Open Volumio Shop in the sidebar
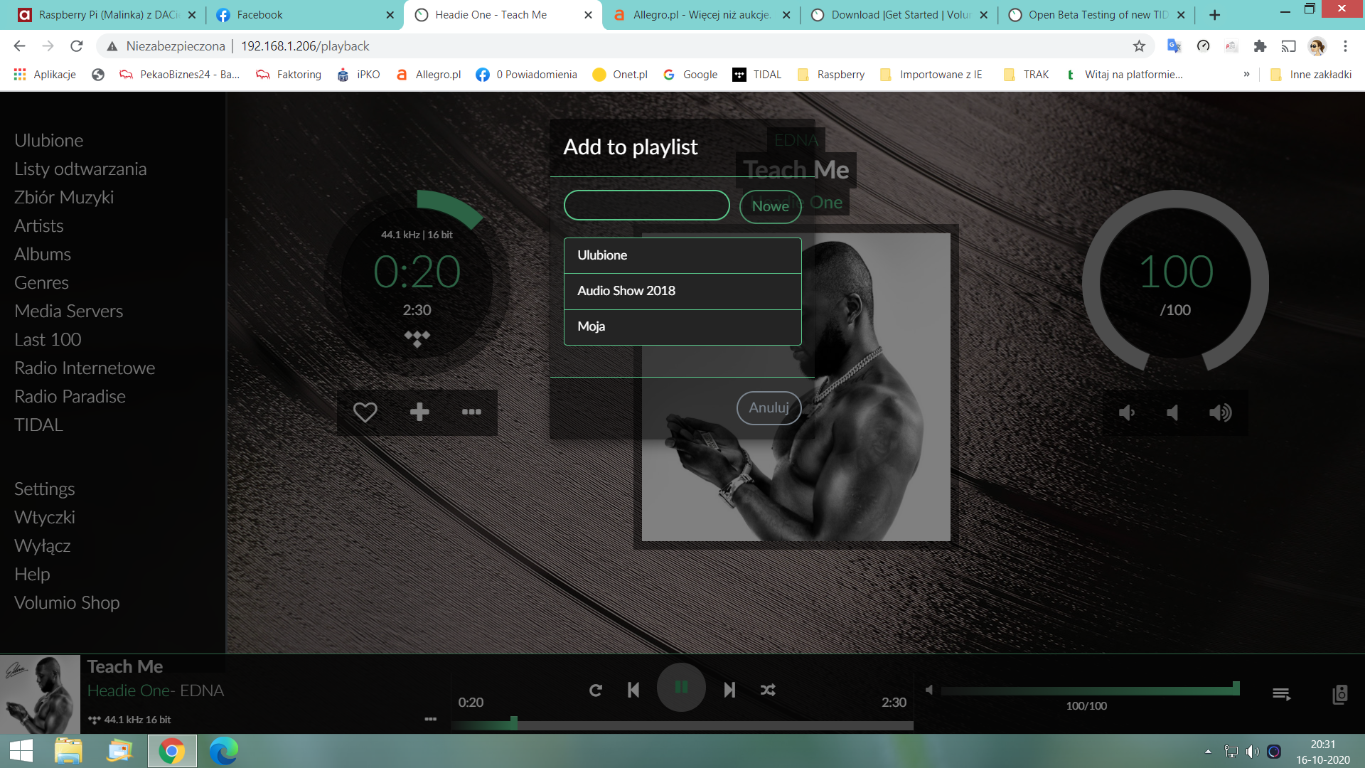1365x768 pixels. coord(67,603)
